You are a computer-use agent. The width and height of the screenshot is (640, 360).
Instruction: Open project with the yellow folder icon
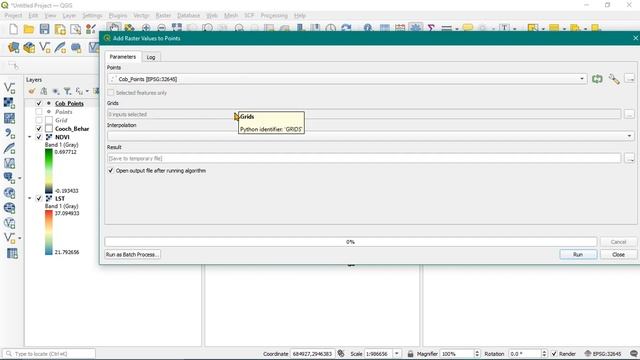[x=29, y=29]
